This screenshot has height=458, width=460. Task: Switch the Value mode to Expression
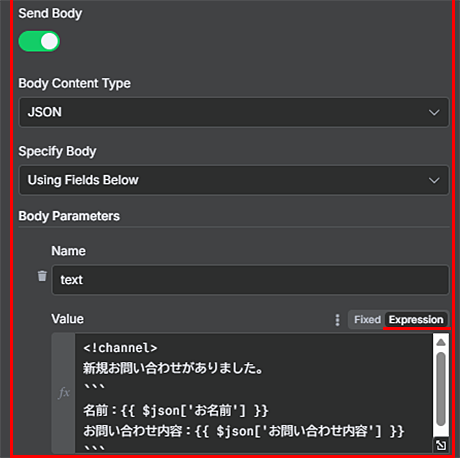416,320
